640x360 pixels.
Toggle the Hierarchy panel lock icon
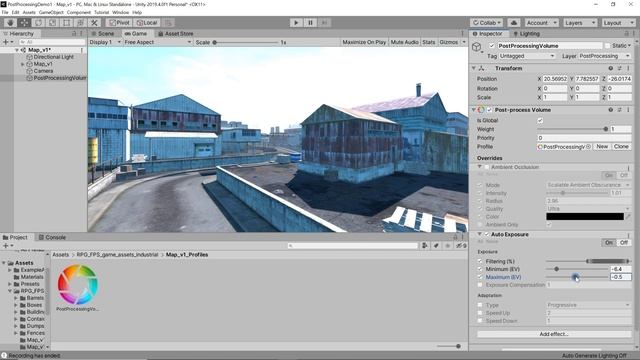tap(74, 33)
